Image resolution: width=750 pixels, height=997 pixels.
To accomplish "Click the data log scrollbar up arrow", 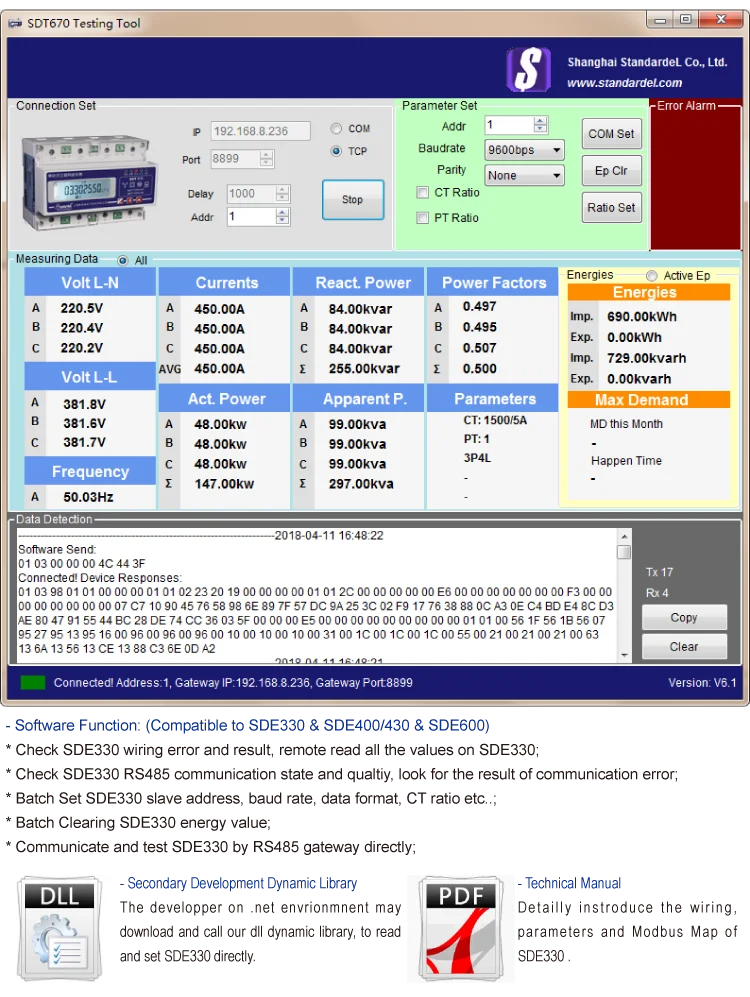I will [x=624, y=536].
